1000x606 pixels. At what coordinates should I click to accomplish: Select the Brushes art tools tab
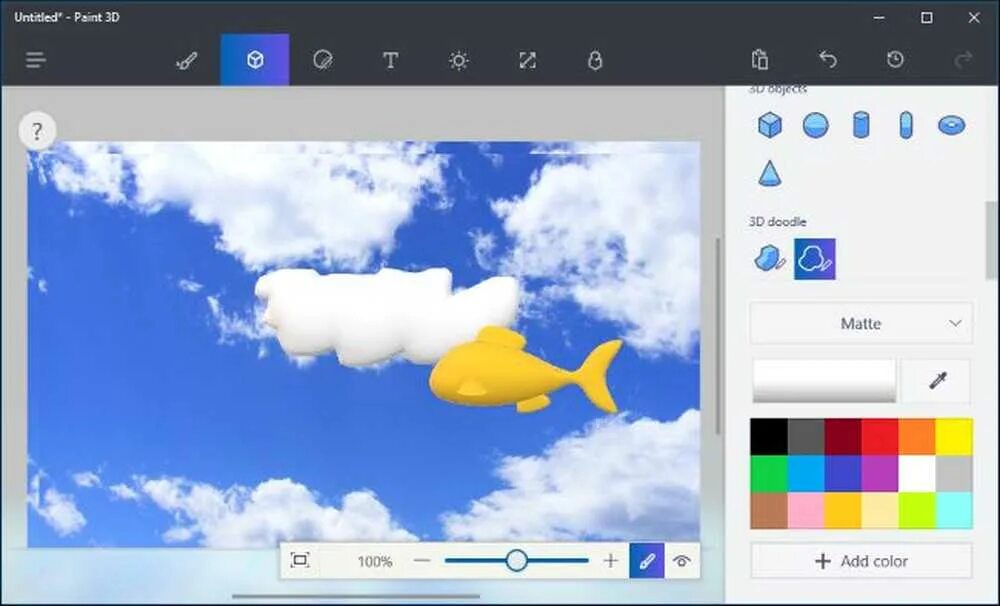187,60
